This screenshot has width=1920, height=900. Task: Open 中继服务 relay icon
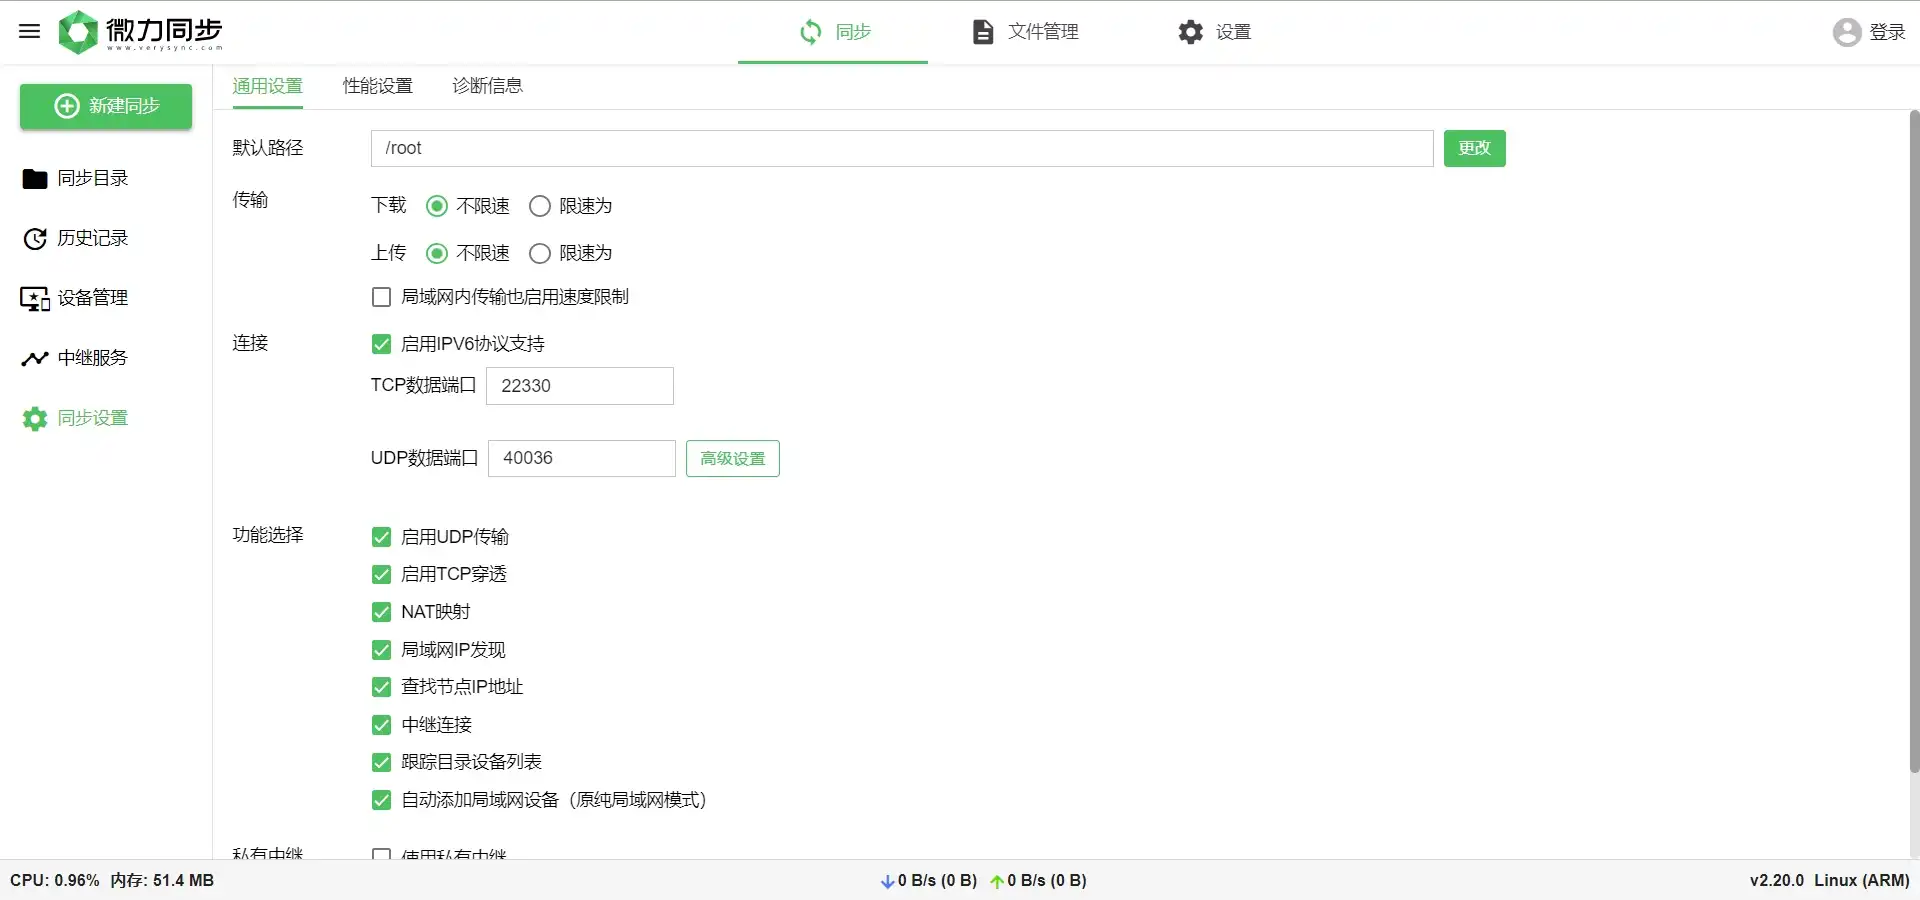coord(35,358)
